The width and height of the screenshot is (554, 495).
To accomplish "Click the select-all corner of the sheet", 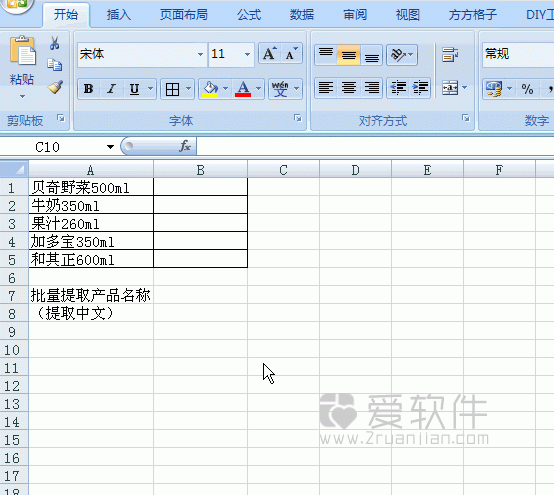I will (x=14, y=169).
